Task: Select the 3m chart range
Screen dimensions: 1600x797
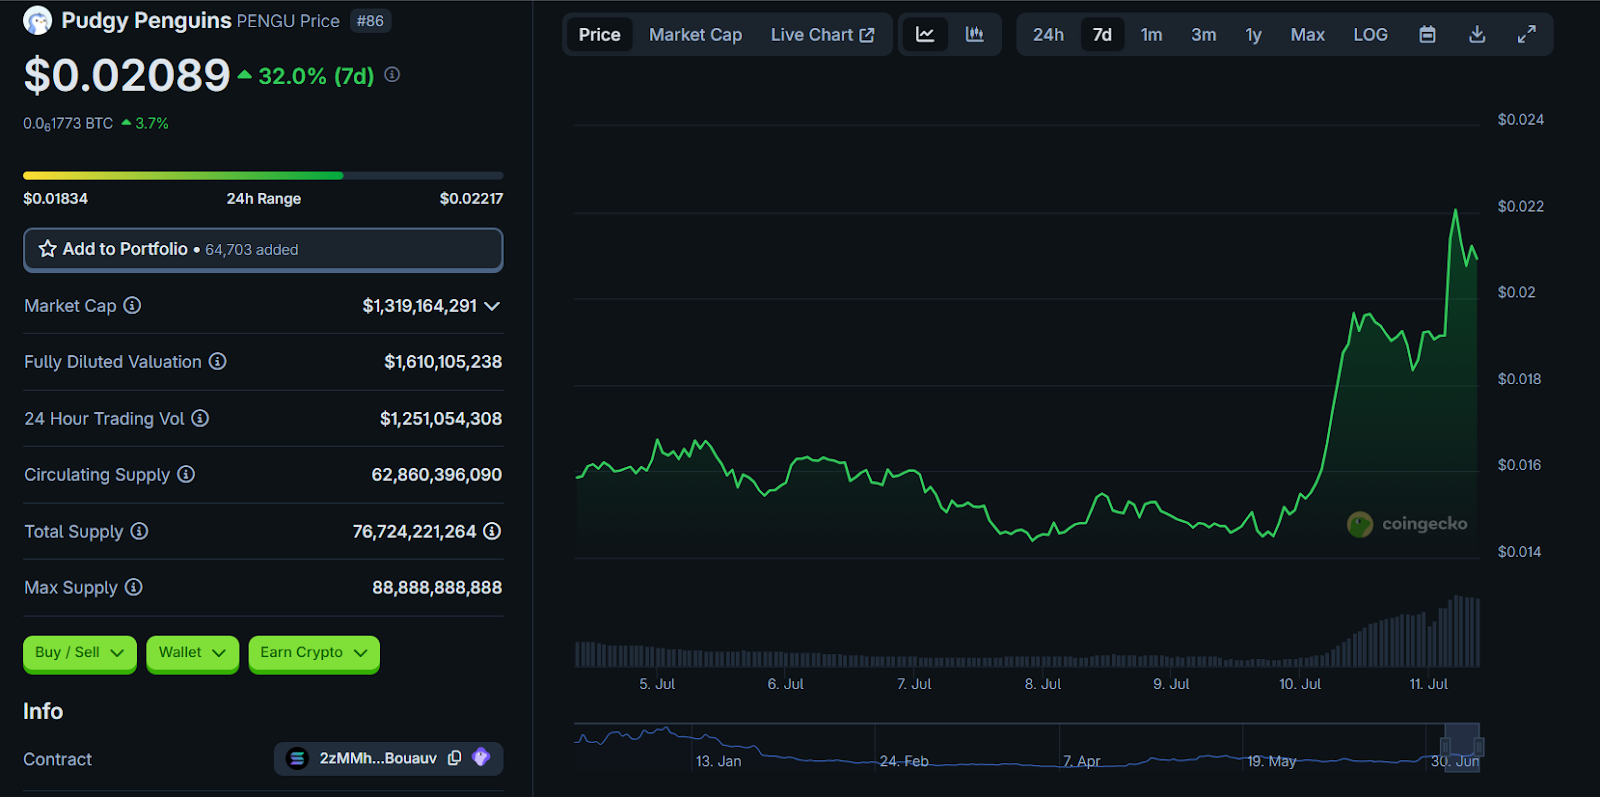Action: (x=1203, y=34)
